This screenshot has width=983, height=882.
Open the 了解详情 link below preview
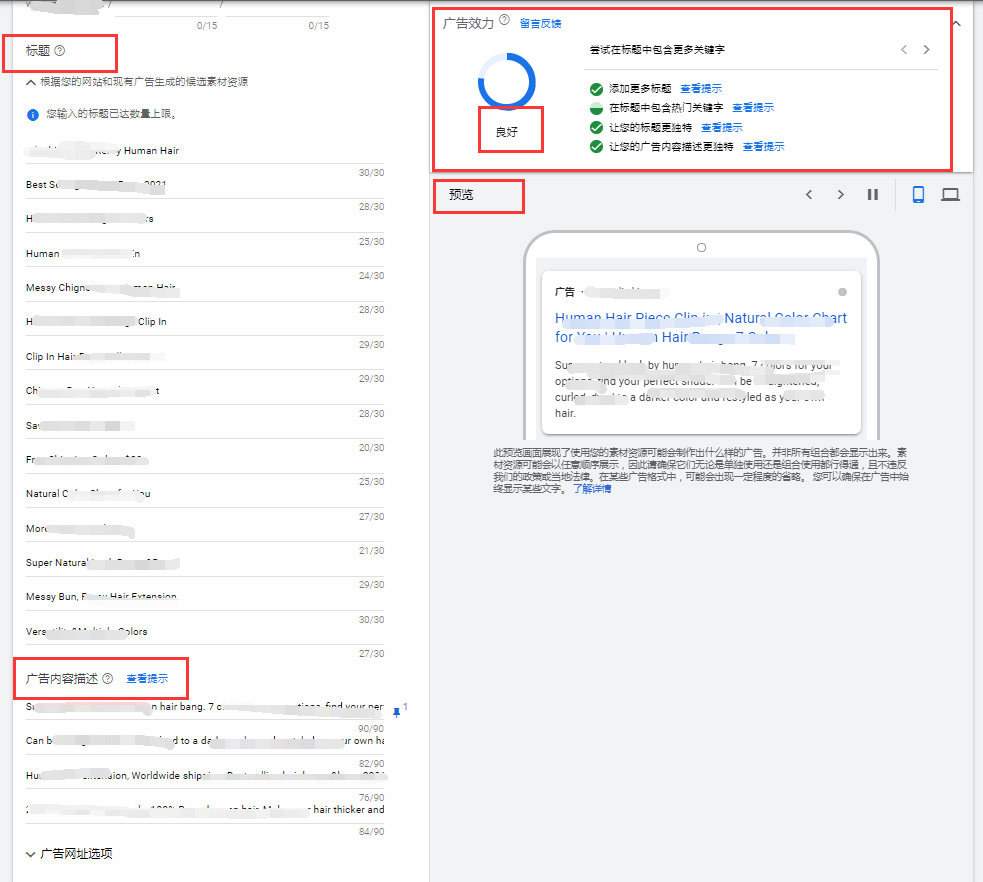click(x=591, y=489)
